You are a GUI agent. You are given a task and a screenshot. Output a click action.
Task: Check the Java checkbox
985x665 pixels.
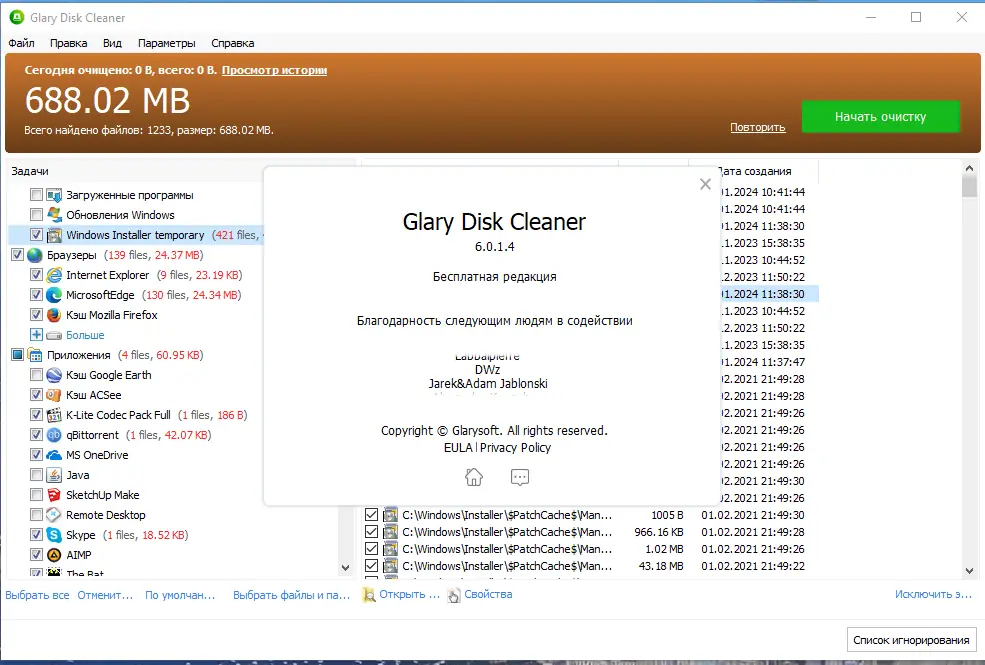36,475
